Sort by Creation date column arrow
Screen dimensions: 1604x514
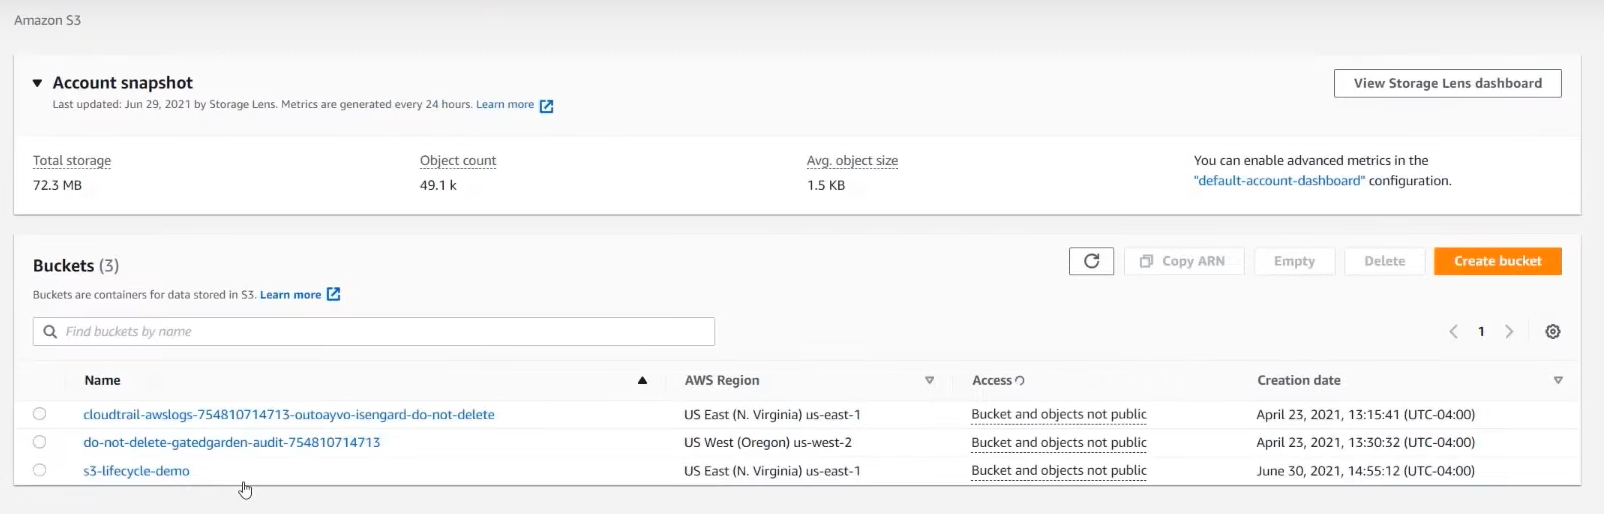pyautogui.click(x=1558, y=381)
